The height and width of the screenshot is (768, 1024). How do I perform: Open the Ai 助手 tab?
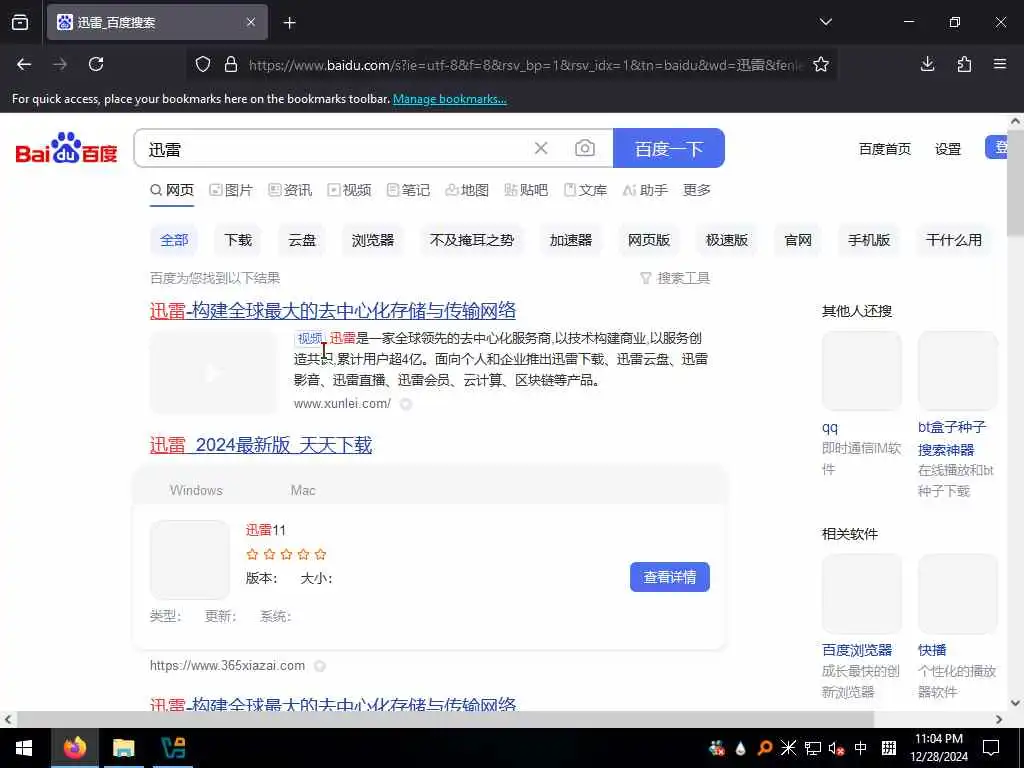pos(645,190)
